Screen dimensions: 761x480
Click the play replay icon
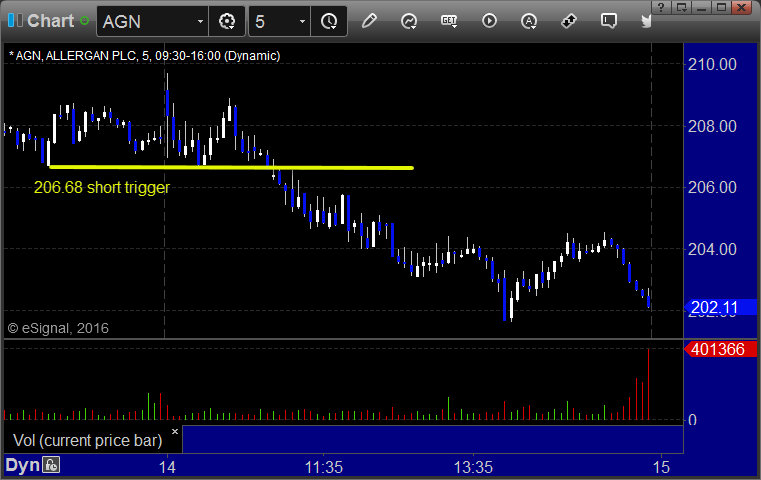(489, 21)
